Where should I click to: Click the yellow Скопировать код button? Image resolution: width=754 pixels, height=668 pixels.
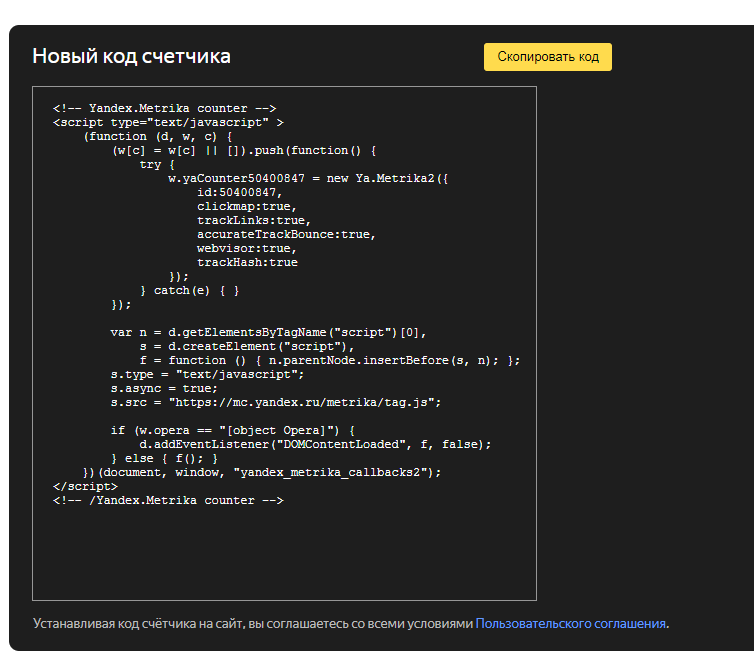coord(548,57)
